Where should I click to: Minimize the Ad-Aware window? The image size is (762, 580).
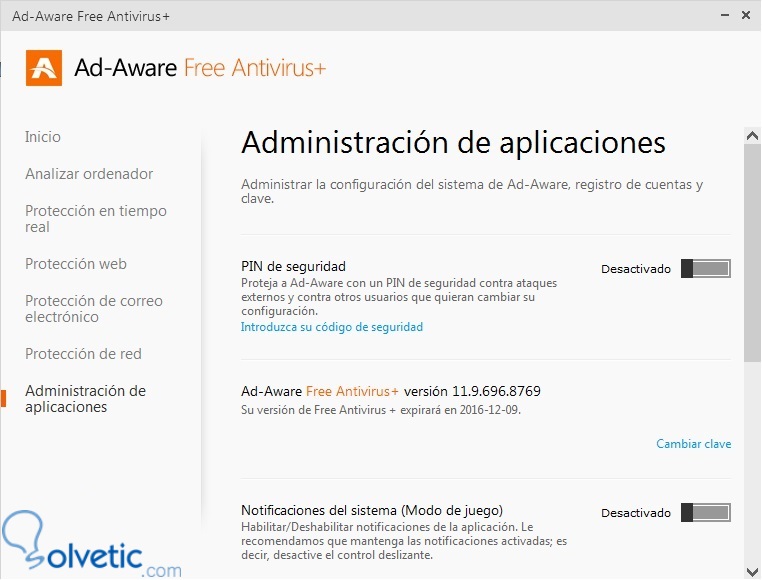pyautogui.click(x=725, y=16)
